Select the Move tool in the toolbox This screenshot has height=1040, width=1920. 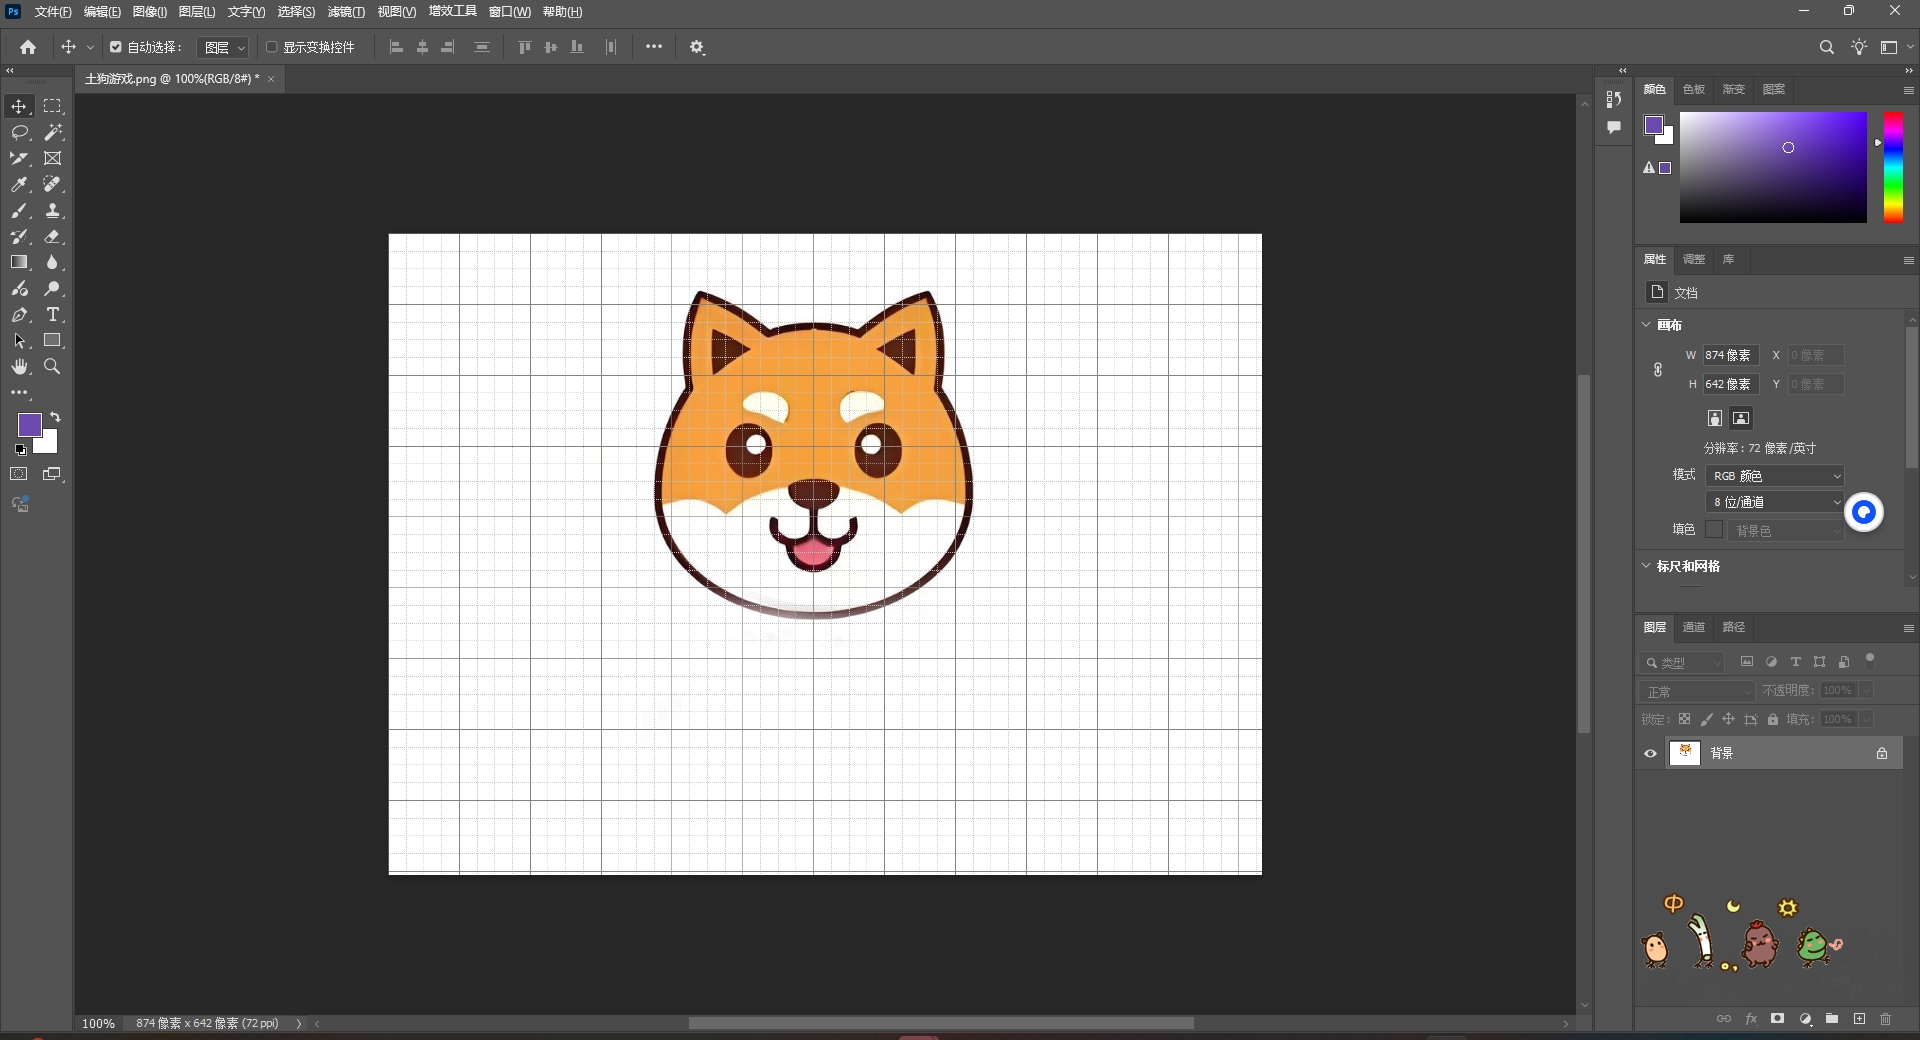(x=19, y=106)
